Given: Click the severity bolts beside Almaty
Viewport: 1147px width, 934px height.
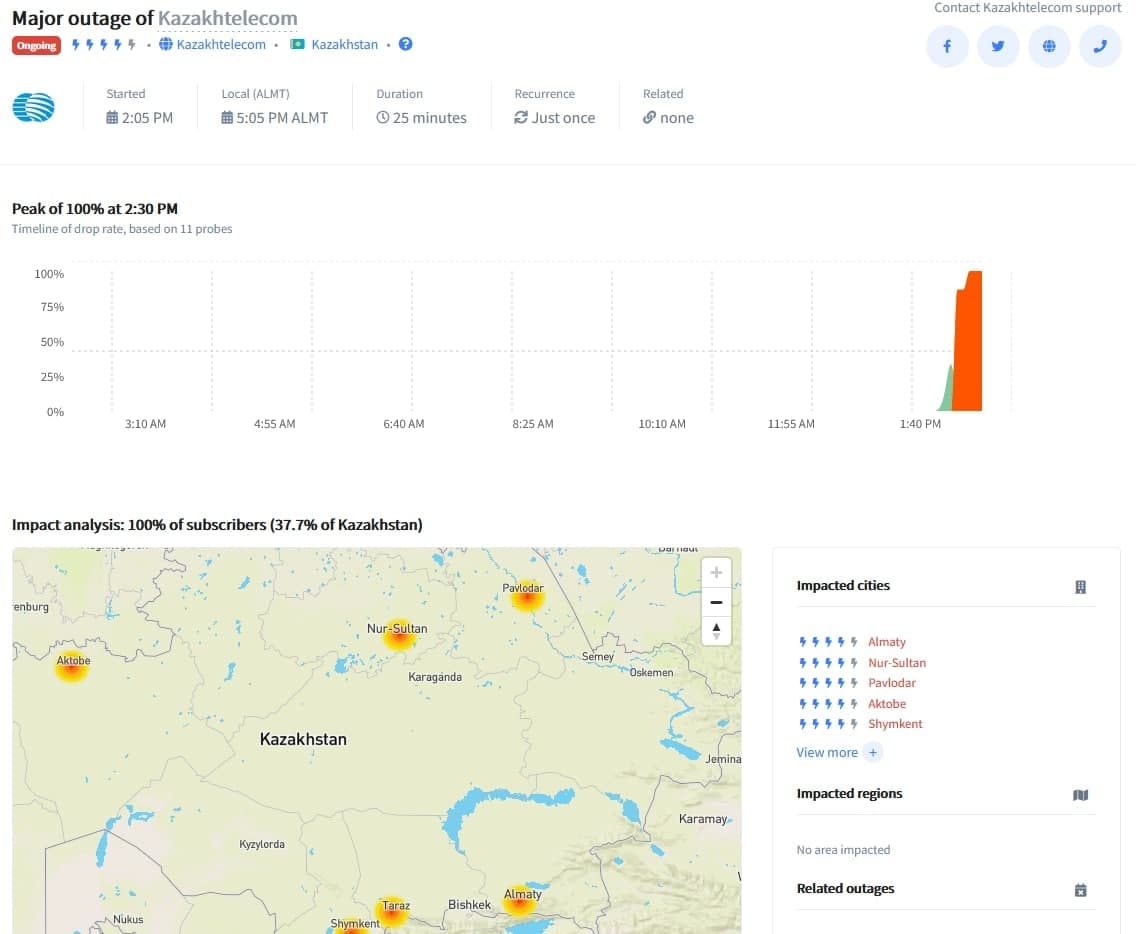Looking at the screenshot, I should coord(828,641).
